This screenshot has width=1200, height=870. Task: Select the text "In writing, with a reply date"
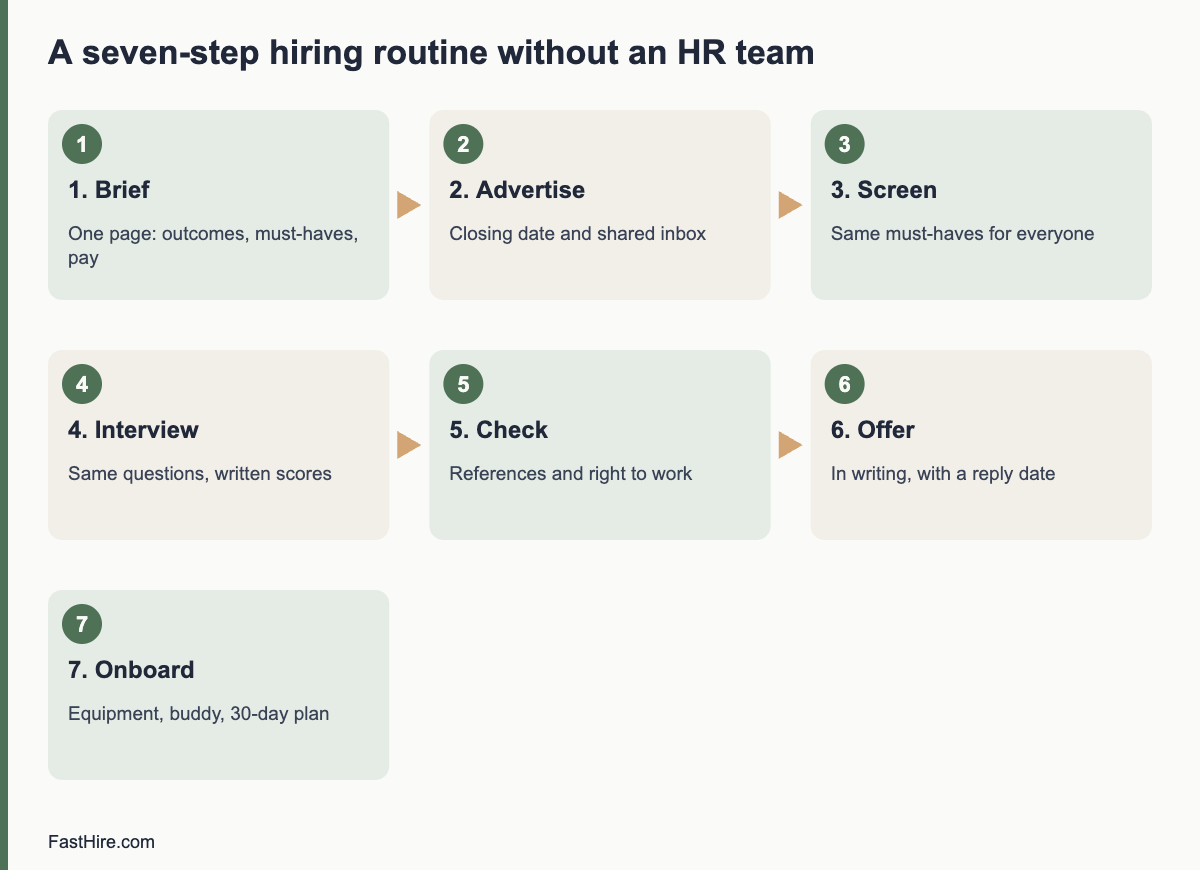pyautogui.click(x=943, y=474)
